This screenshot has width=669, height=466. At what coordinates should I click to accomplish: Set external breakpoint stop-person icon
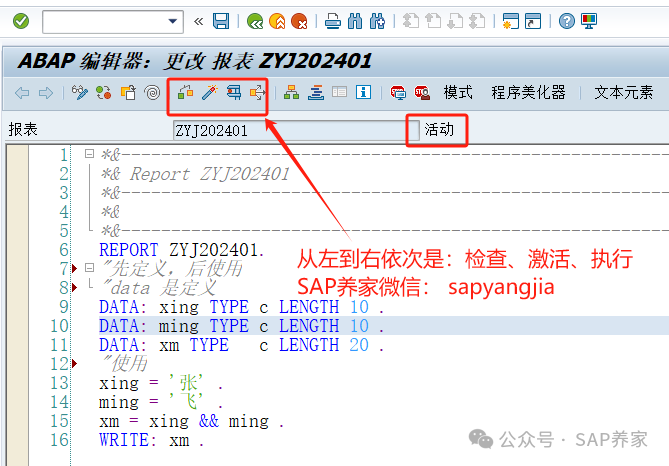pyautogui.click(x=422, y=92)
